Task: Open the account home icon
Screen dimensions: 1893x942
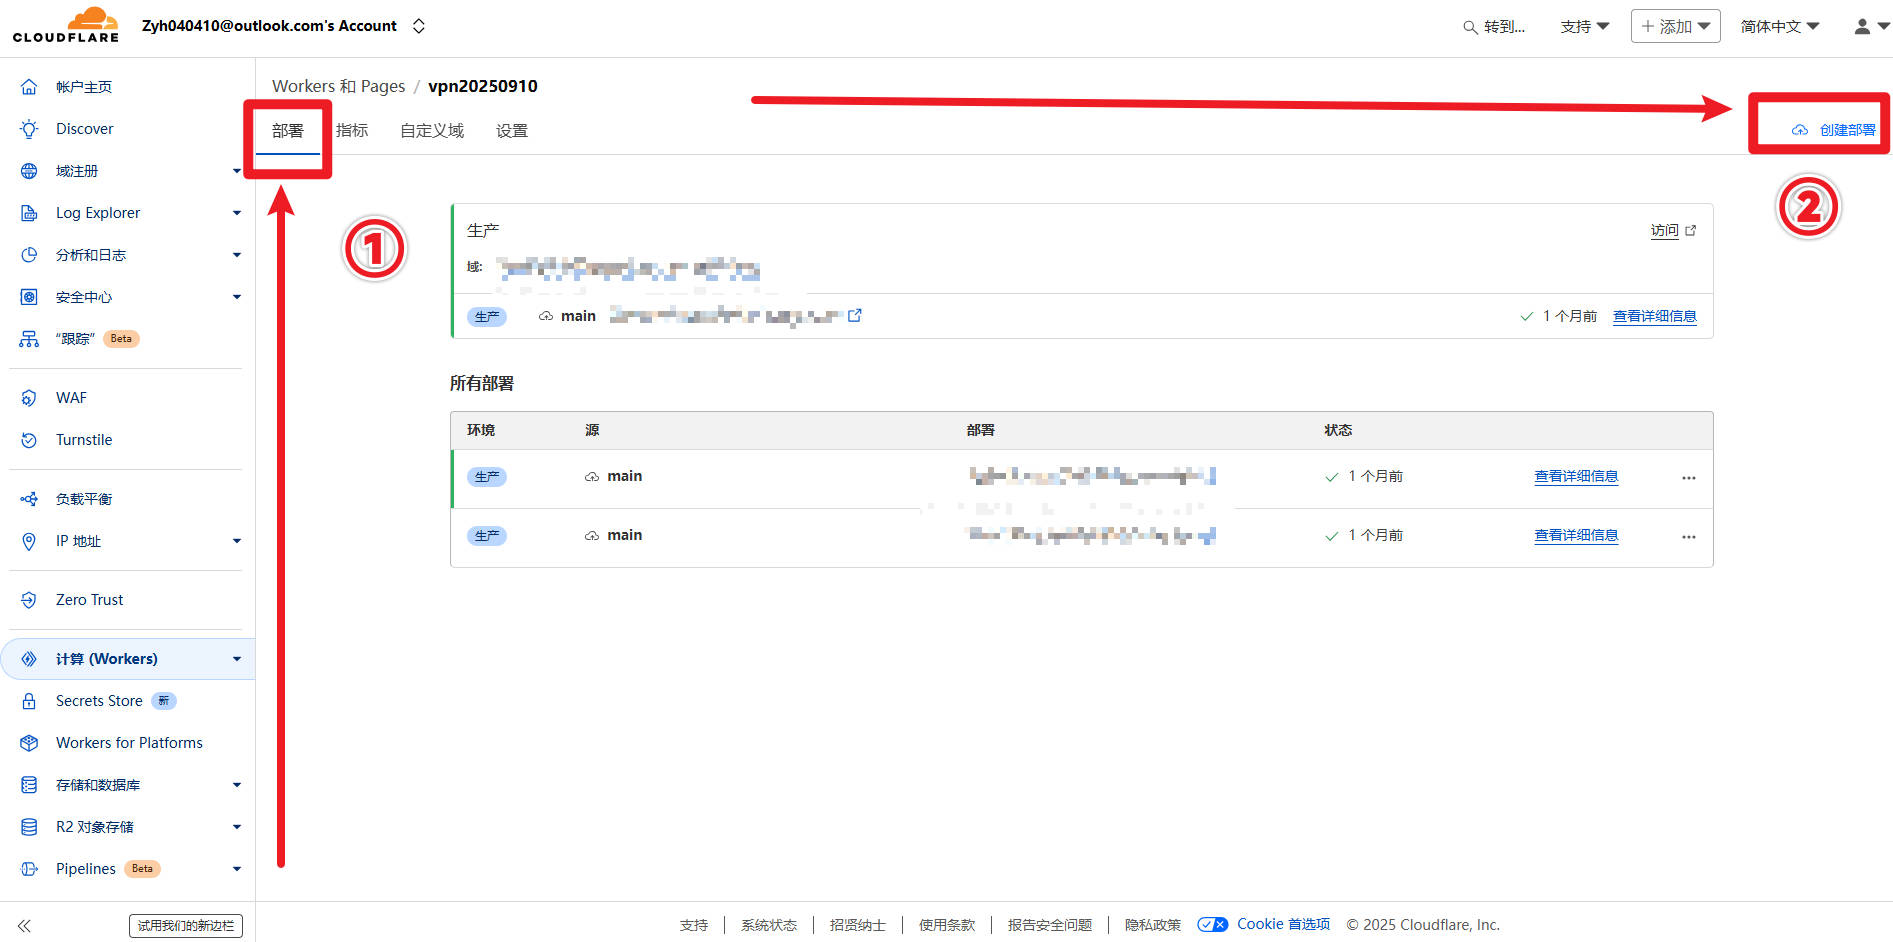Action: pyautogui.click(x=29, y=87)
